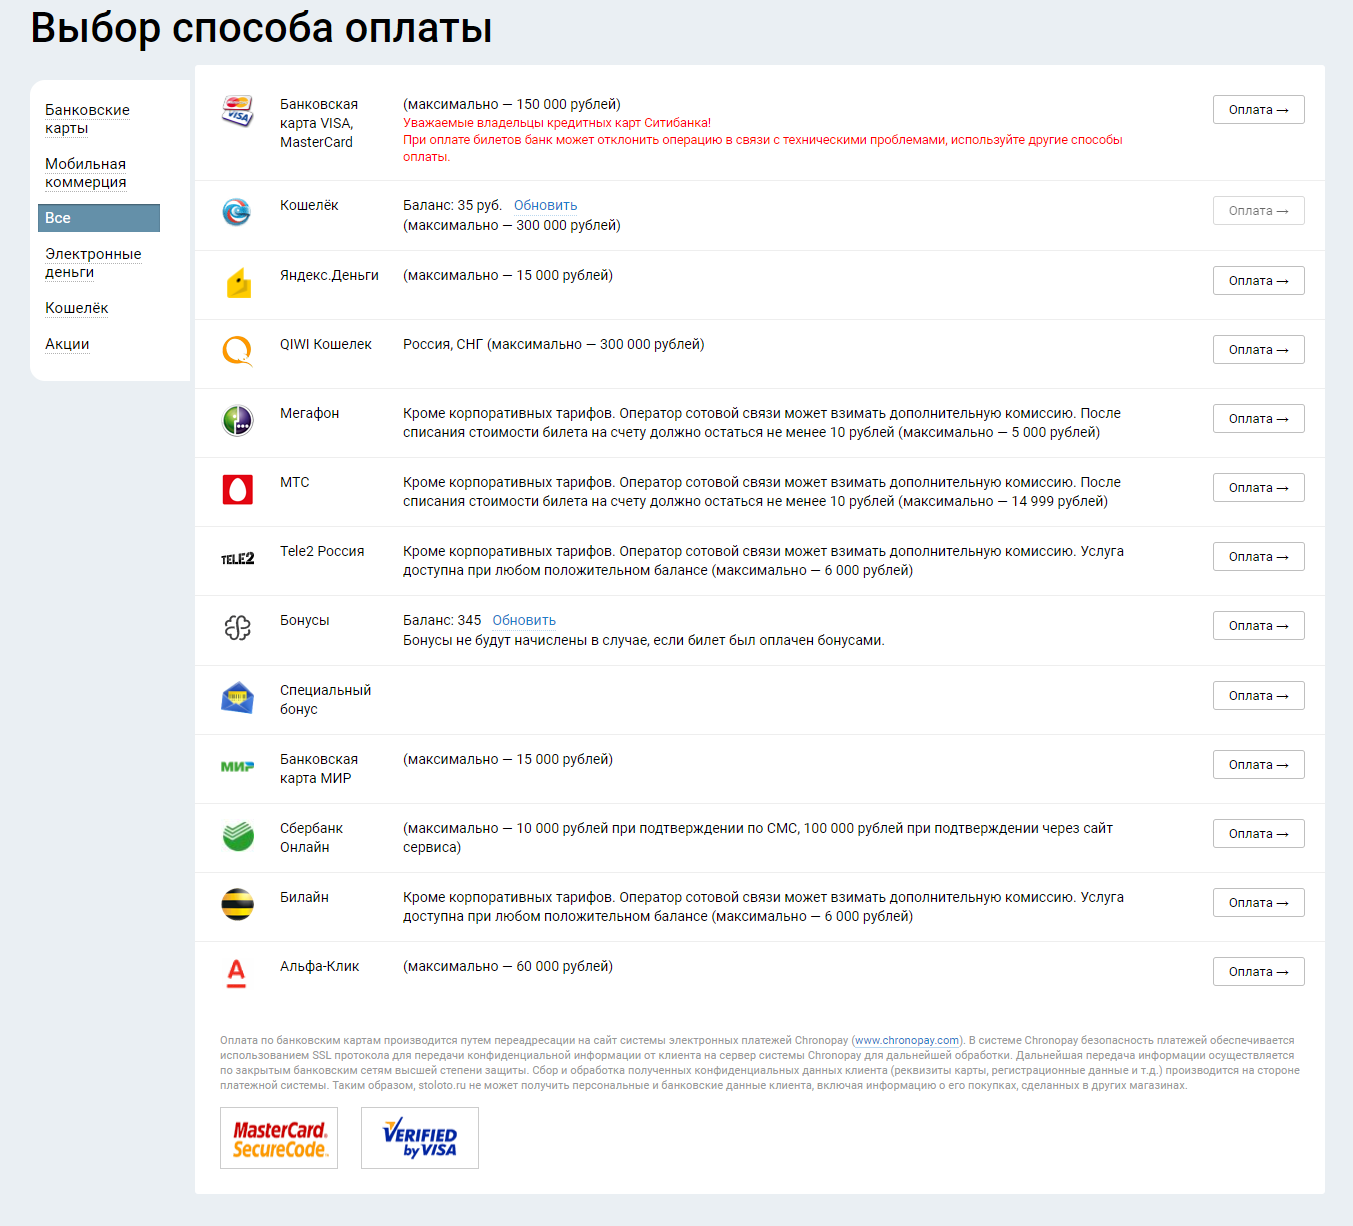The height and width of the screenshot is (1226, 1353).
Task: Click the Yandex.Money wallet icon
Action: [x=238, y=283]
